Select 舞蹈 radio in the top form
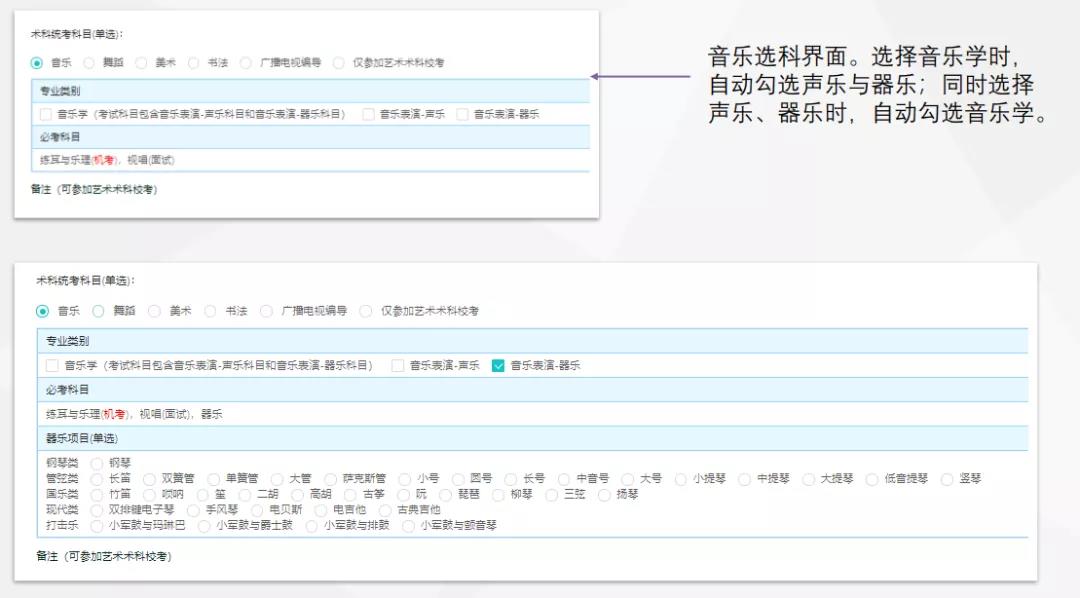The image size is (1080, 598). click(89, 63)
